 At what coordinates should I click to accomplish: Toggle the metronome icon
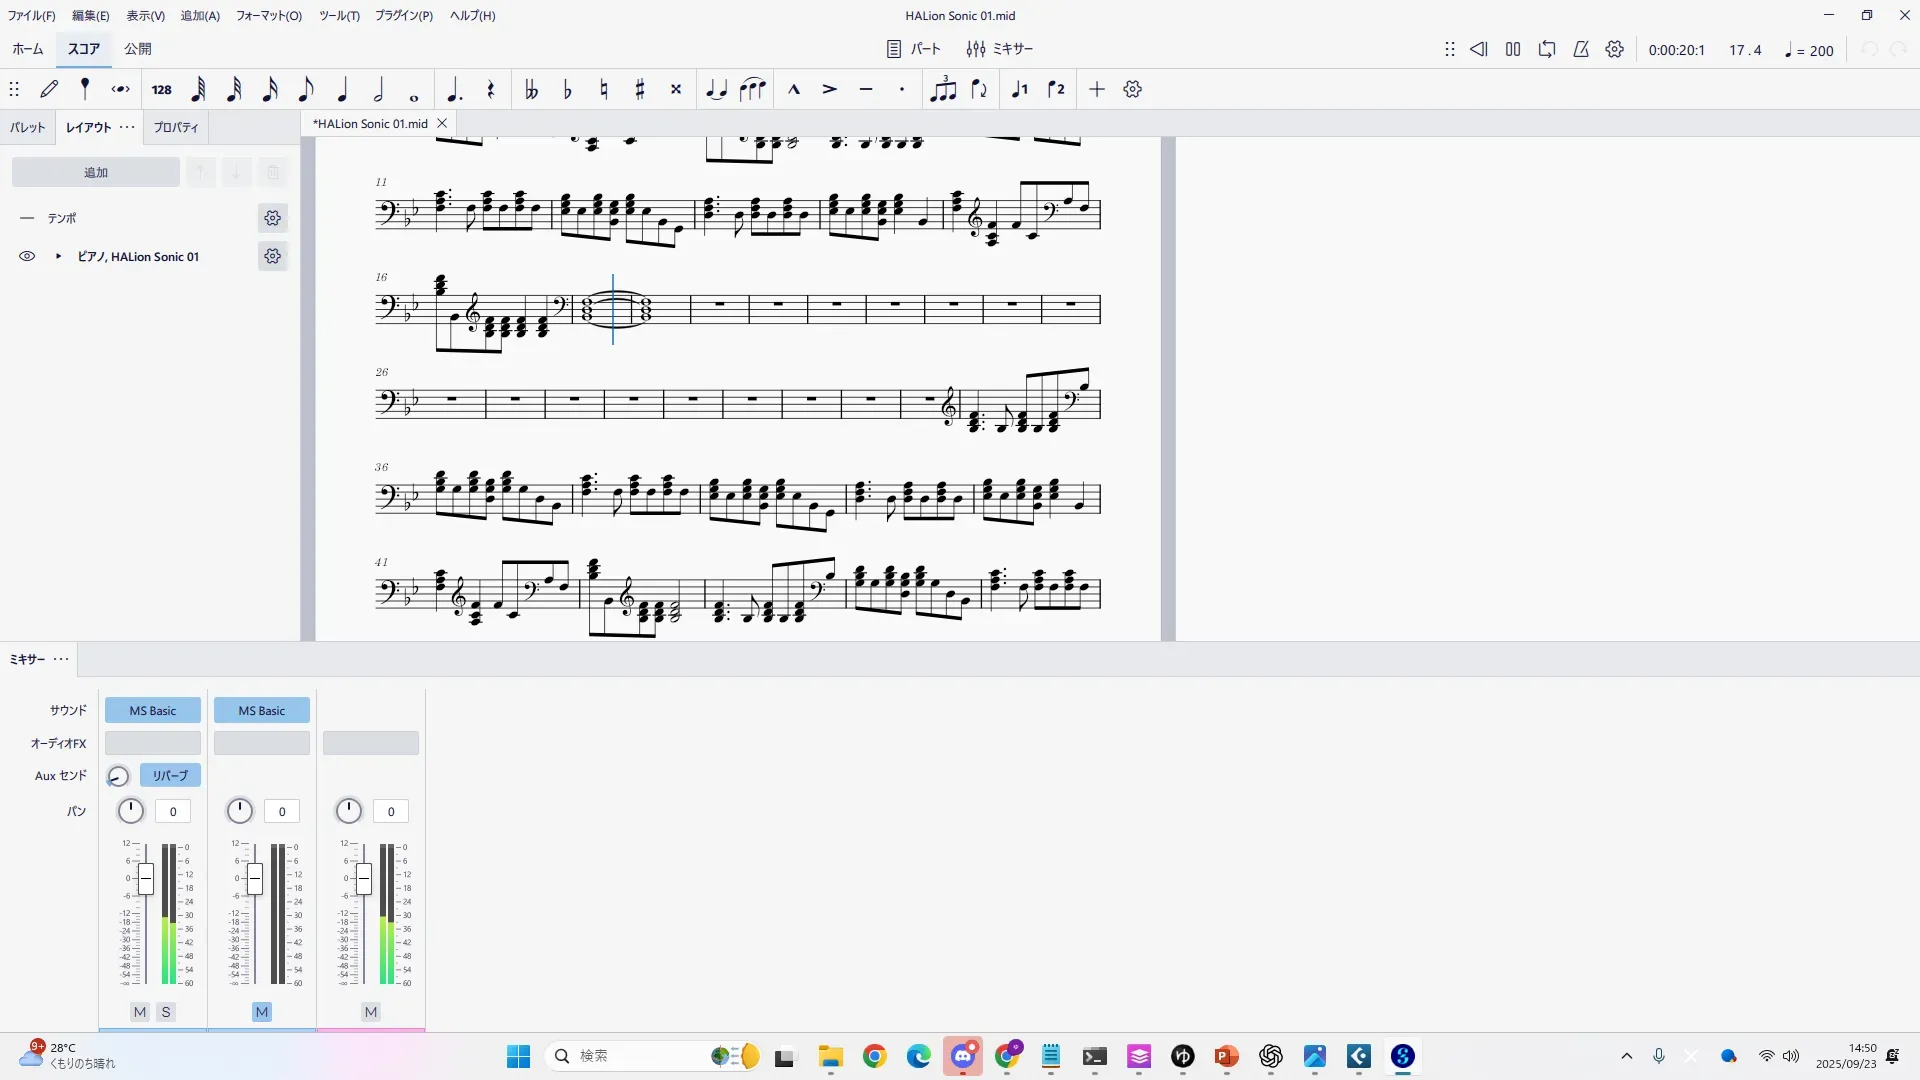[1581, 49]
